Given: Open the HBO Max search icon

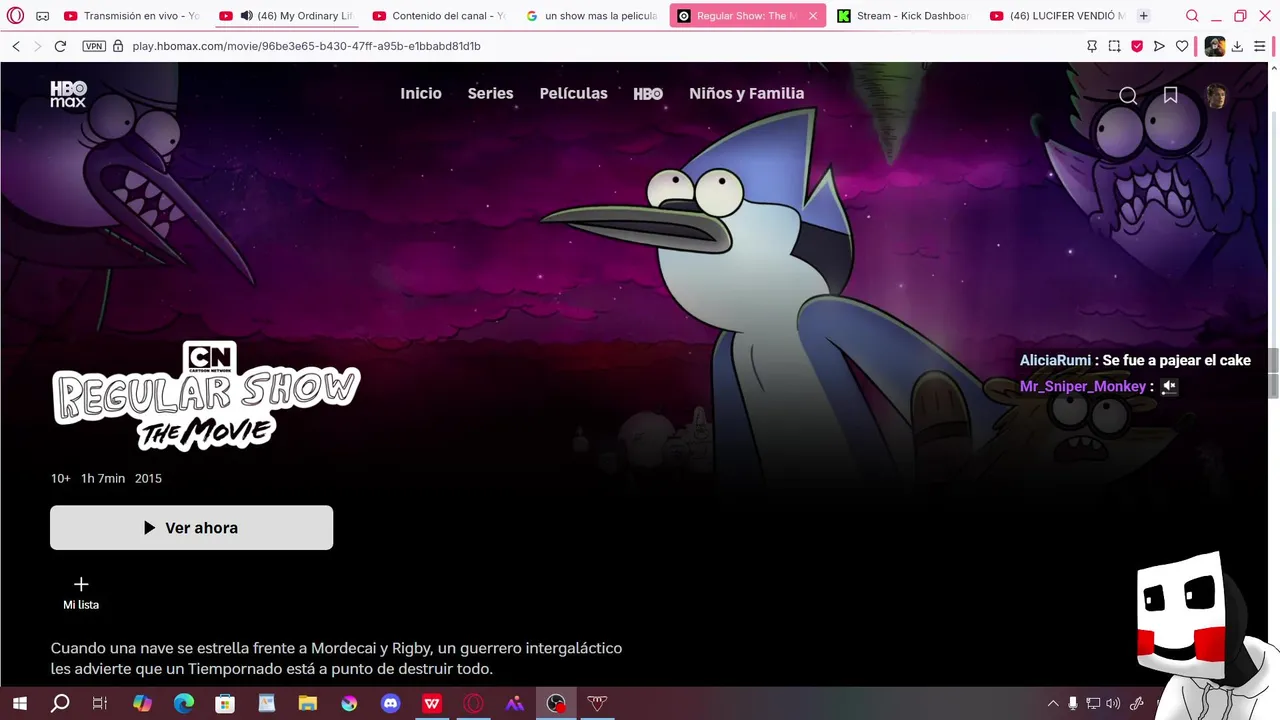Looking at the screenshot, I should click(1128, 95).
